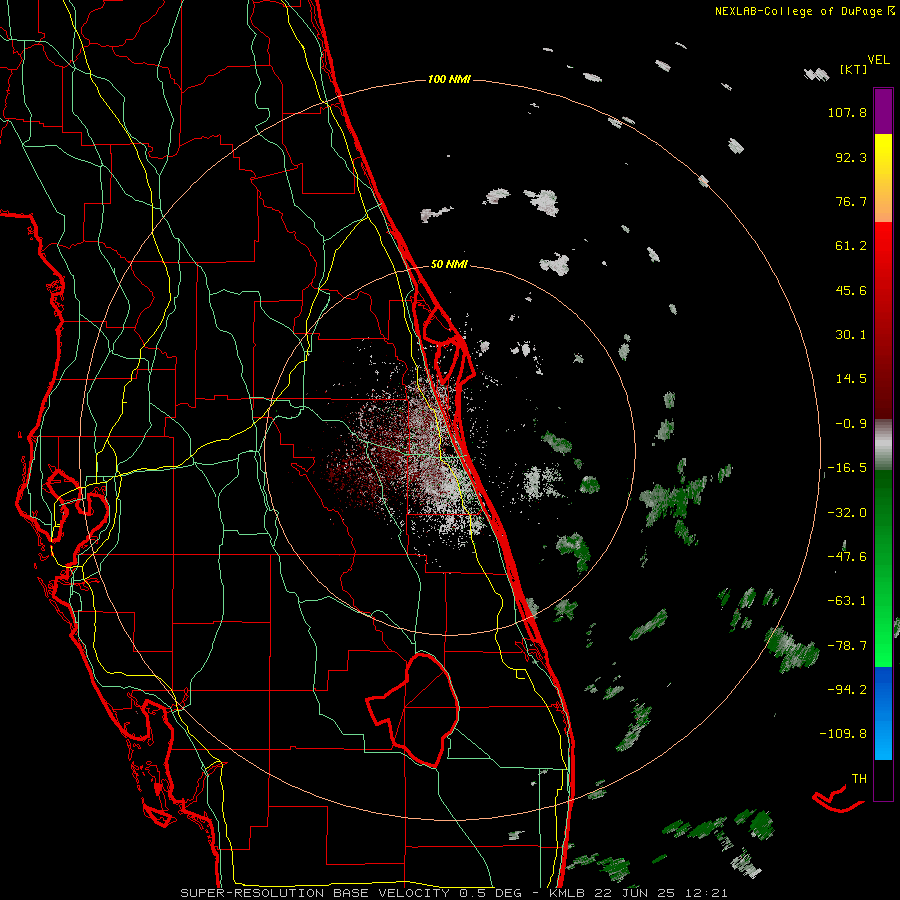Click the 61.2 velocity legend value
Screen dimensions: 900x900
[x=851, y=246]
